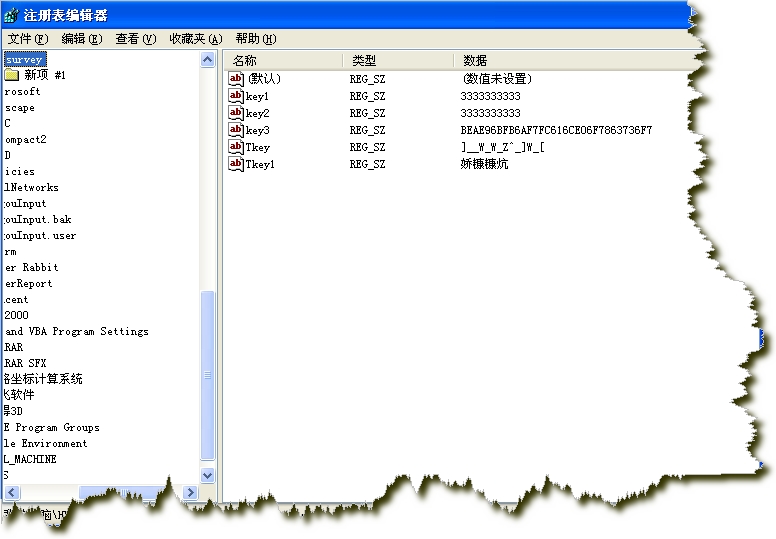Click the tree horizontal scroll-right arrow
776x539 pixels.
(190, 492)
